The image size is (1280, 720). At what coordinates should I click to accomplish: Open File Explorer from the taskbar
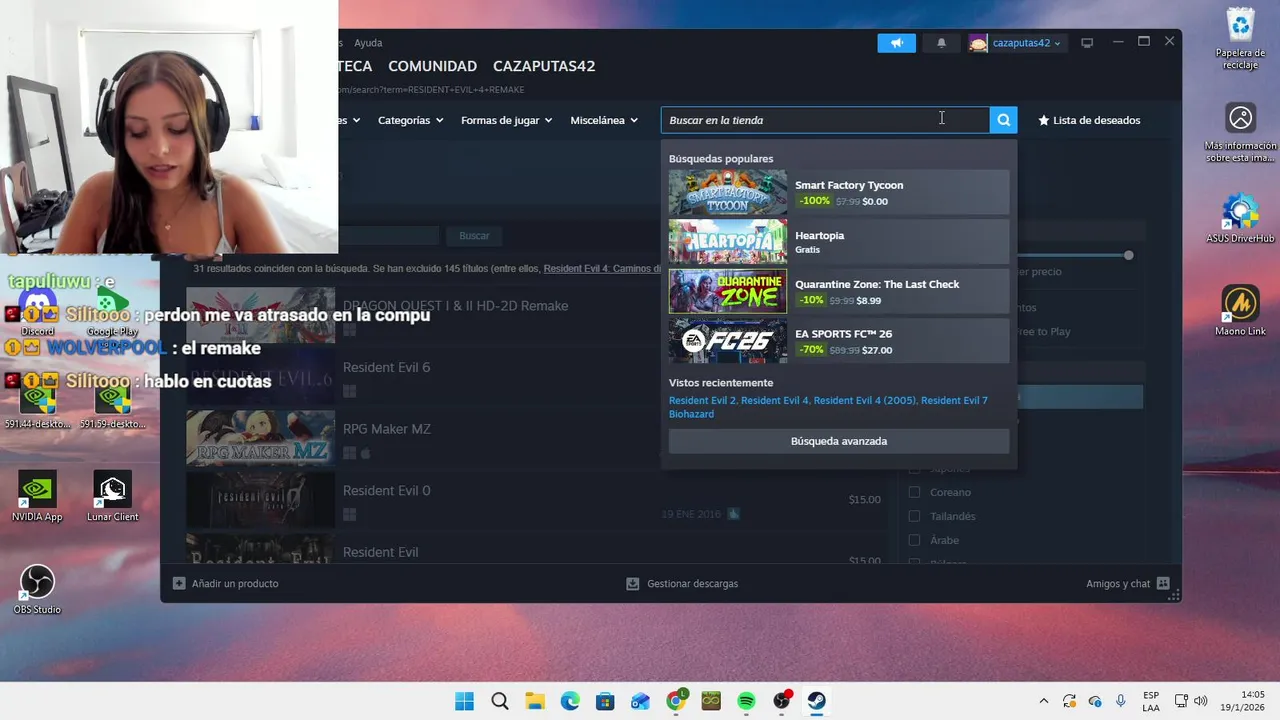[535, 701]
